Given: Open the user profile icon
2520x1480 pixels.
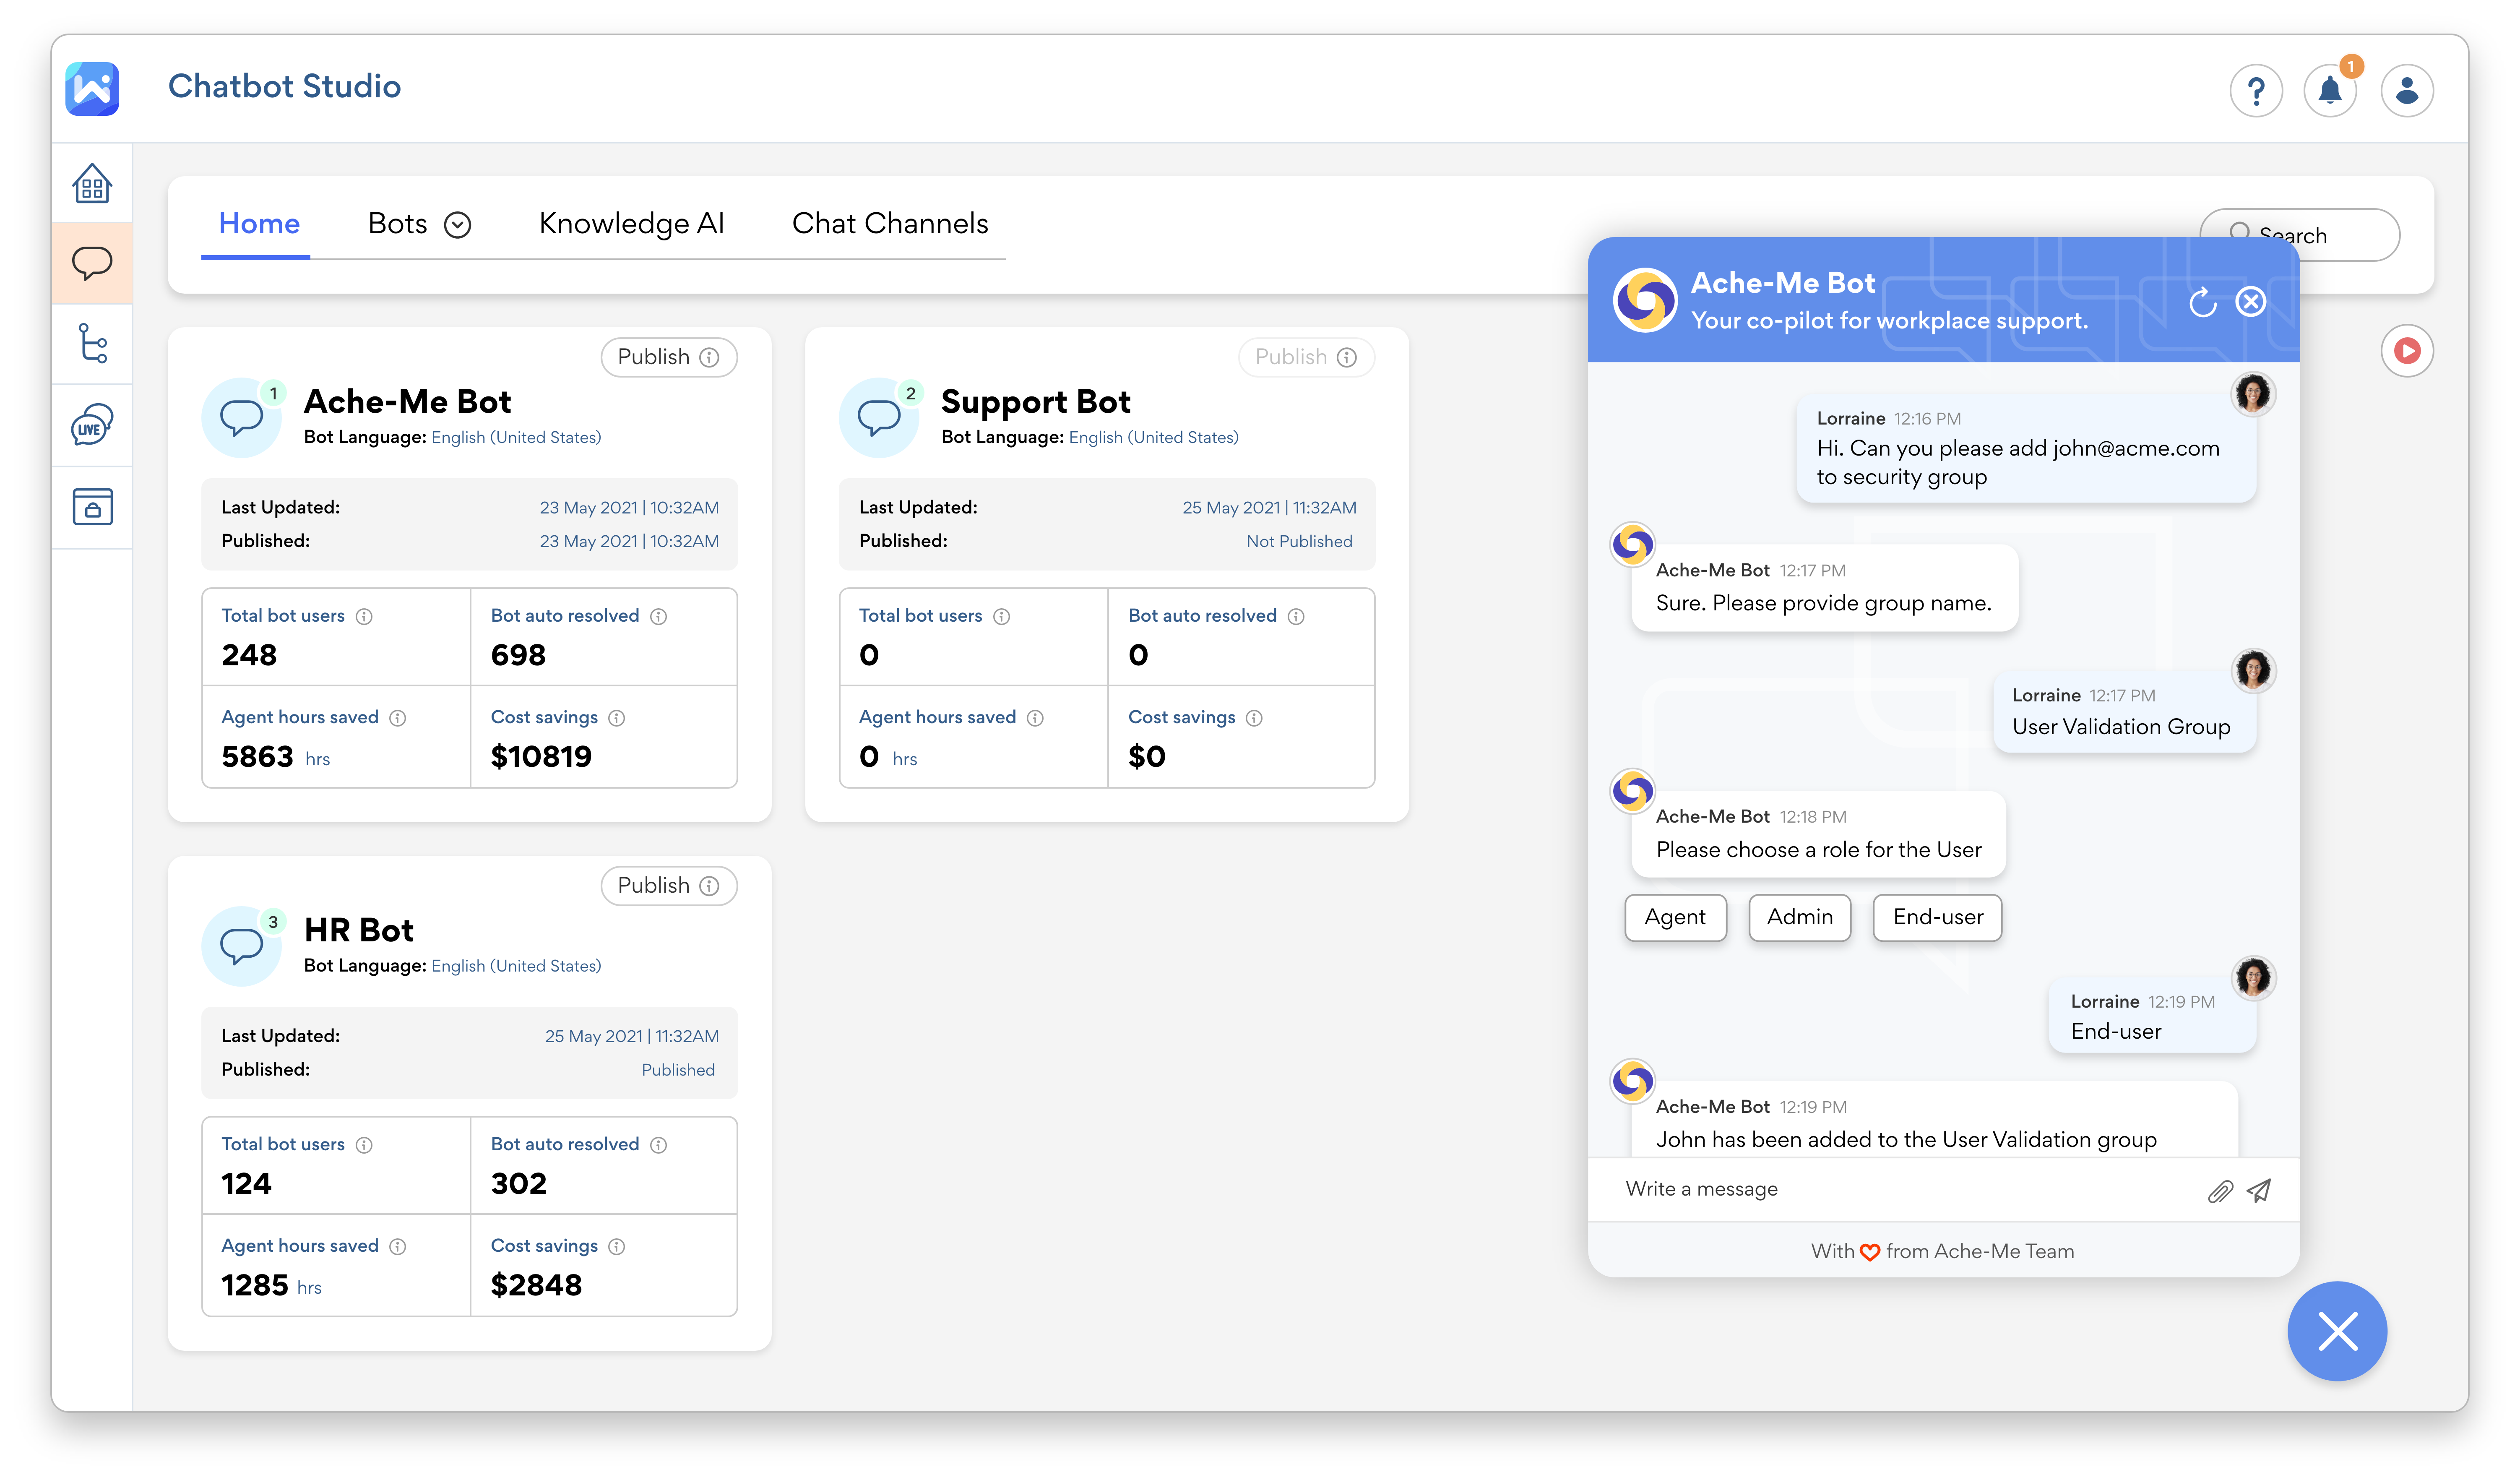Looking at the screenshot, I should click(x=2407, y=91).
